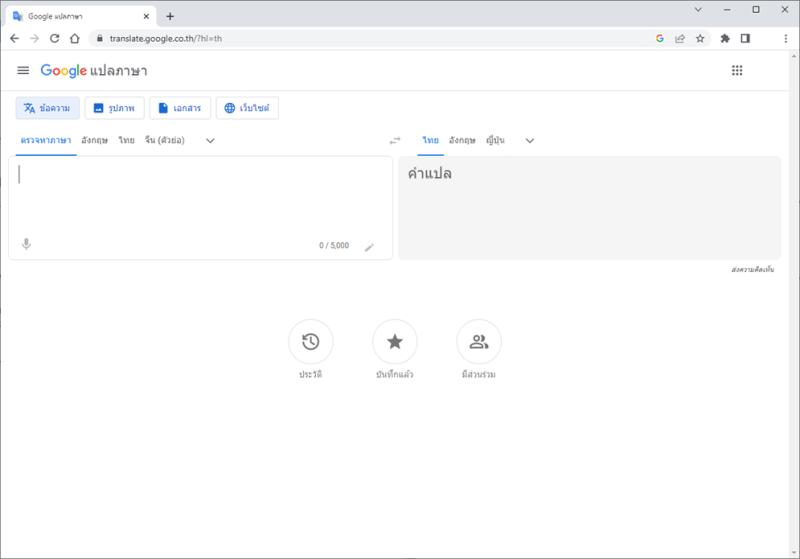The height and width of the screenshot is (559, 800).
Task: Select ญี่ปุ่น as target language
Action: 495,141
